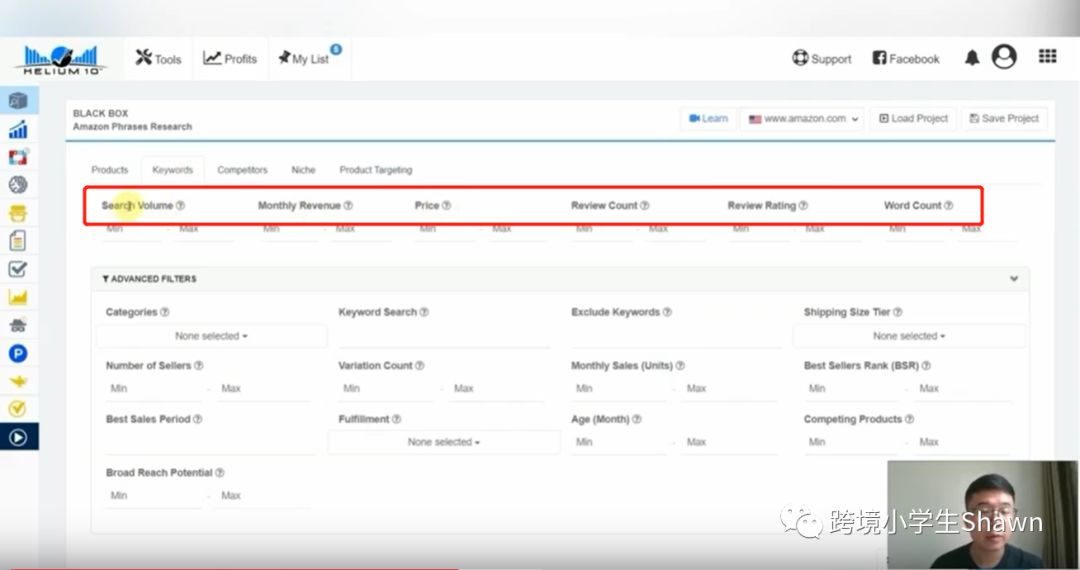This screenshot has height=570, width=1080.
Task: Open the Black Box cube icon in sidebar
Action: (x=19, y=101)
